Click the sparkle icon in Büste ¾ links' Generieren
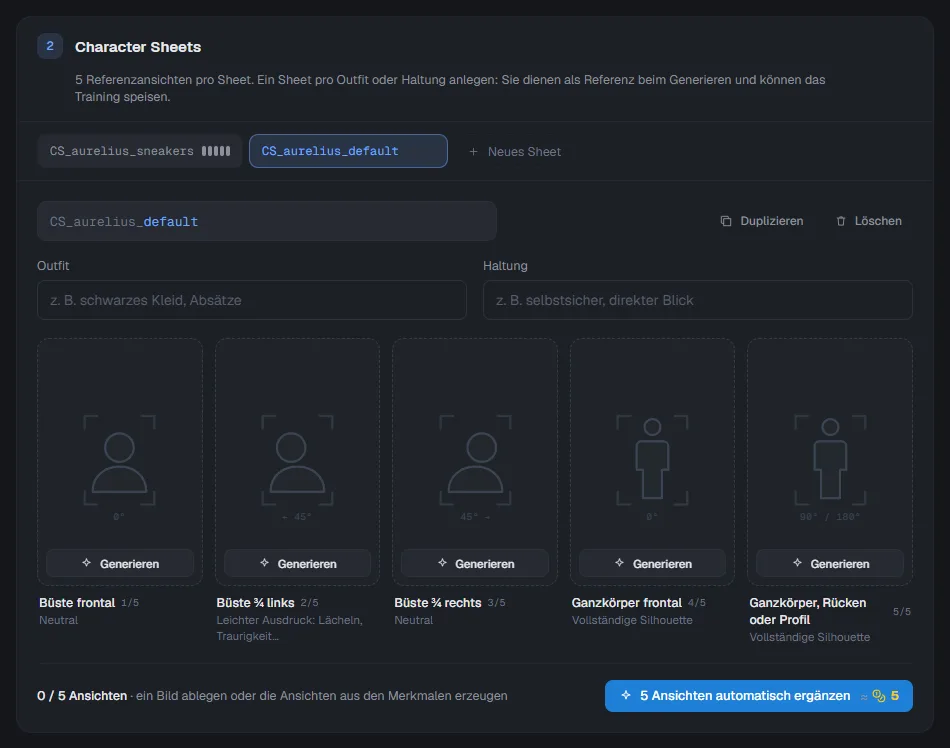The height and width of the screenshot is (748, 950). [x=264, y=563]
